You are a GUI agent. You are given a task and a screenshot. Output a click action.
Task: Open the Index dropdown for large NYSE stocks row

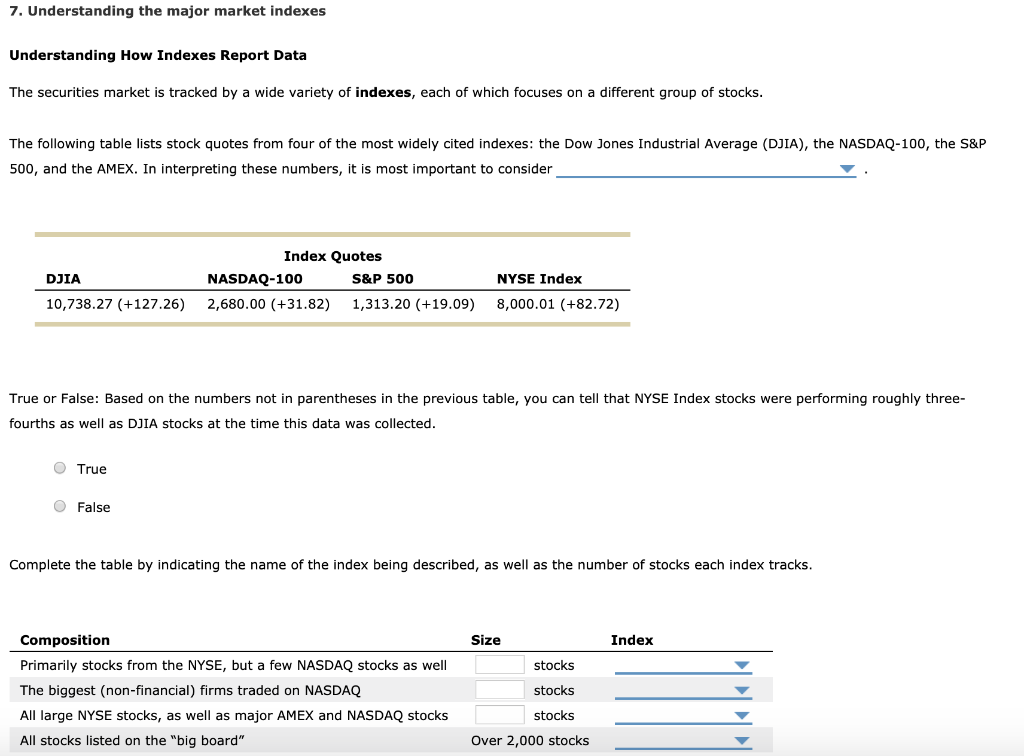click(740, 714)
